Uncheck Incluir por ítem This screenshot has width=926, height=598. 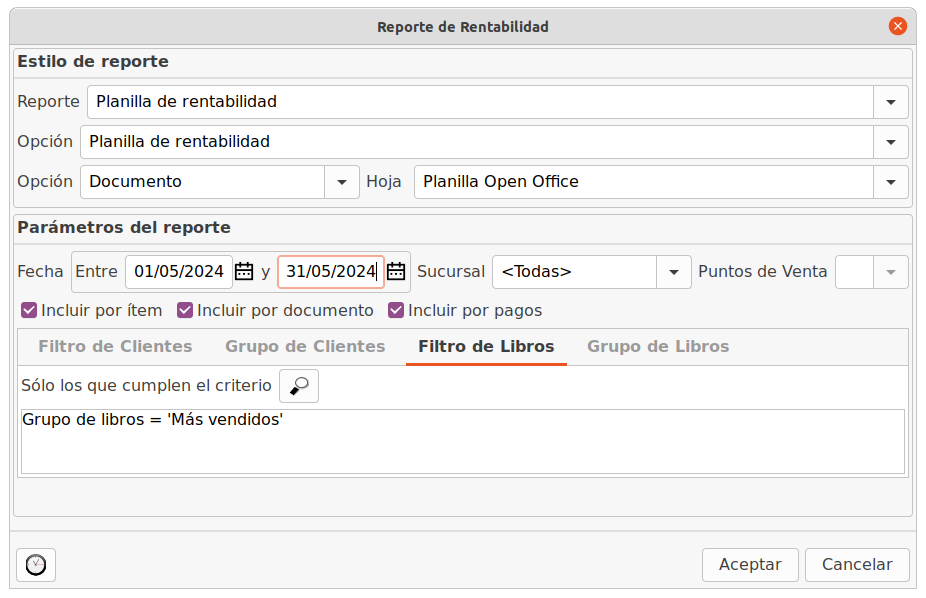tap(29, 311)
